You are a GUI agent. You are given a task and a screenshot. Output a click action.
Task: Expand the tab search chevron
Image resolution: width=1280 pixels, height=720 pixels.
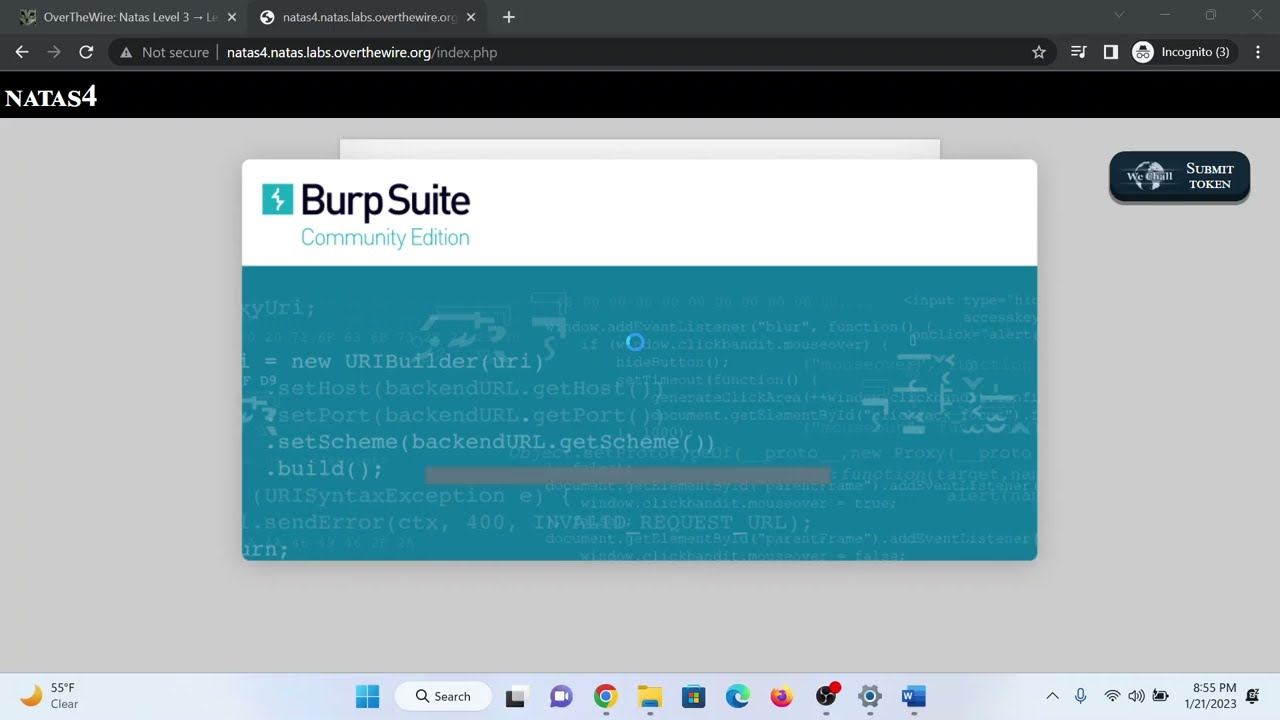pos(1119,15)
